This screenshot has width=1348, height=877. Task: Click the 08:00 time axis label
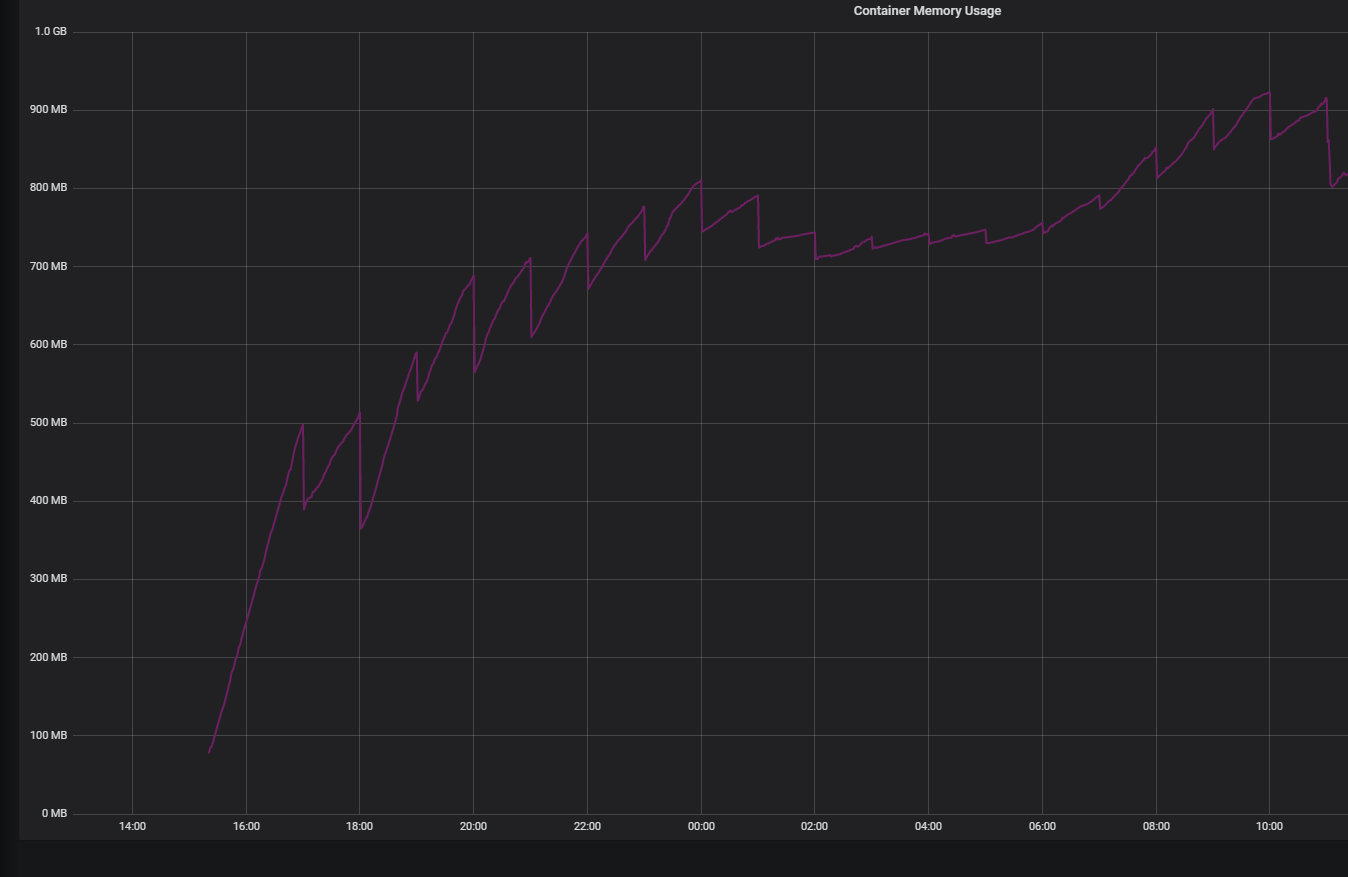[1156, 826]
